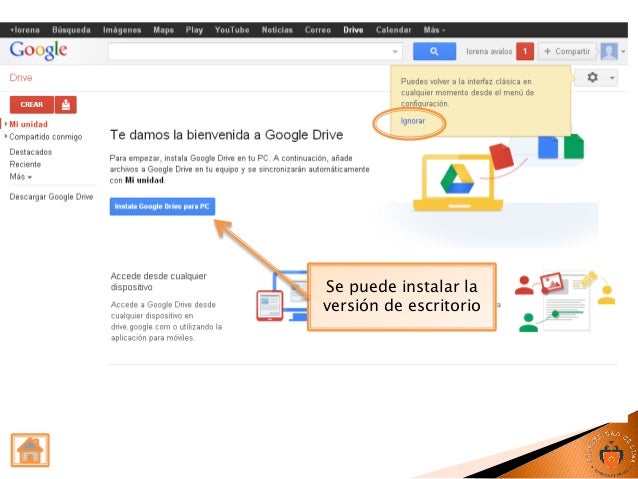
Task: Click the lorena avalos account name
Action: tap(489, 51)
